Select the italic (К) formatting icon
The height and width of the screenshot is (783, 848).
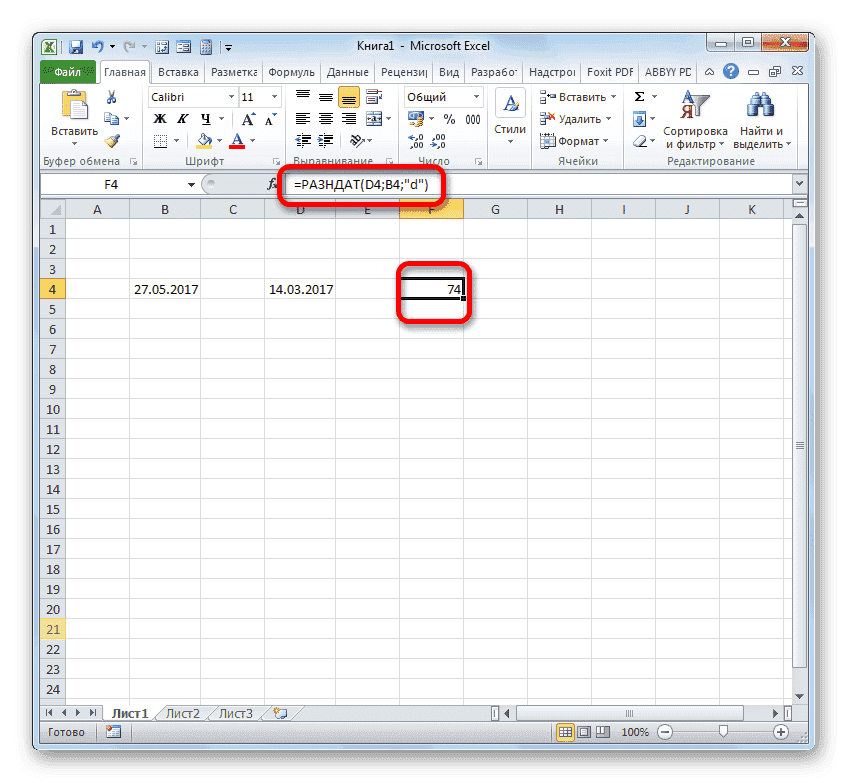(185, 118)
